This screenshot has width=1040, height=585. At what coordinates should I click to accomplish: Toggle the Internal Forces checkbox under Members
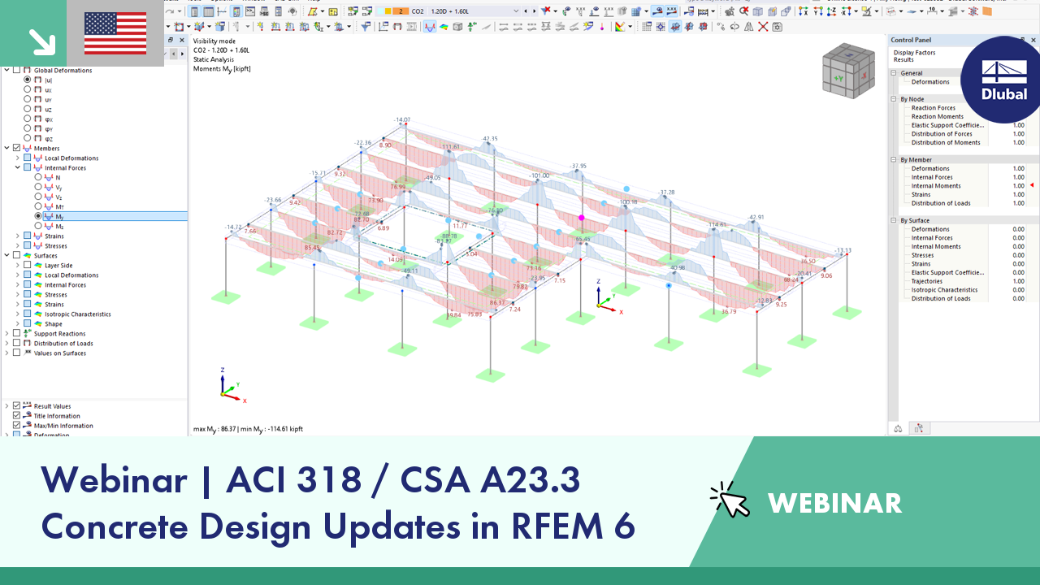(x=27, y=168)
